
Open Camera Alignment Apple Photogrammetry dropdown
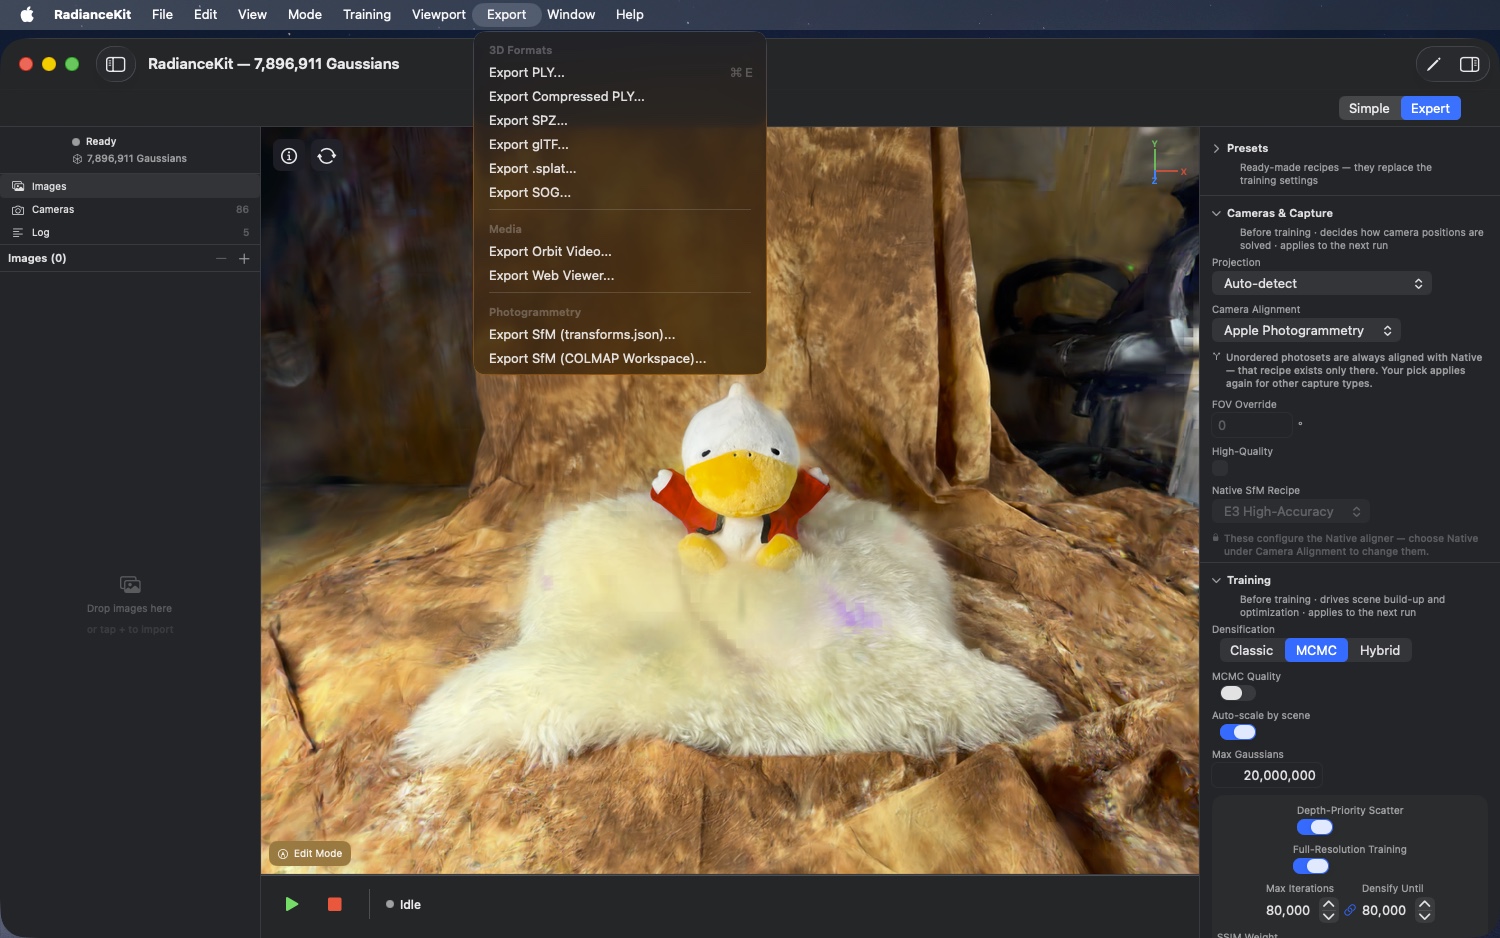[1306, 330]
